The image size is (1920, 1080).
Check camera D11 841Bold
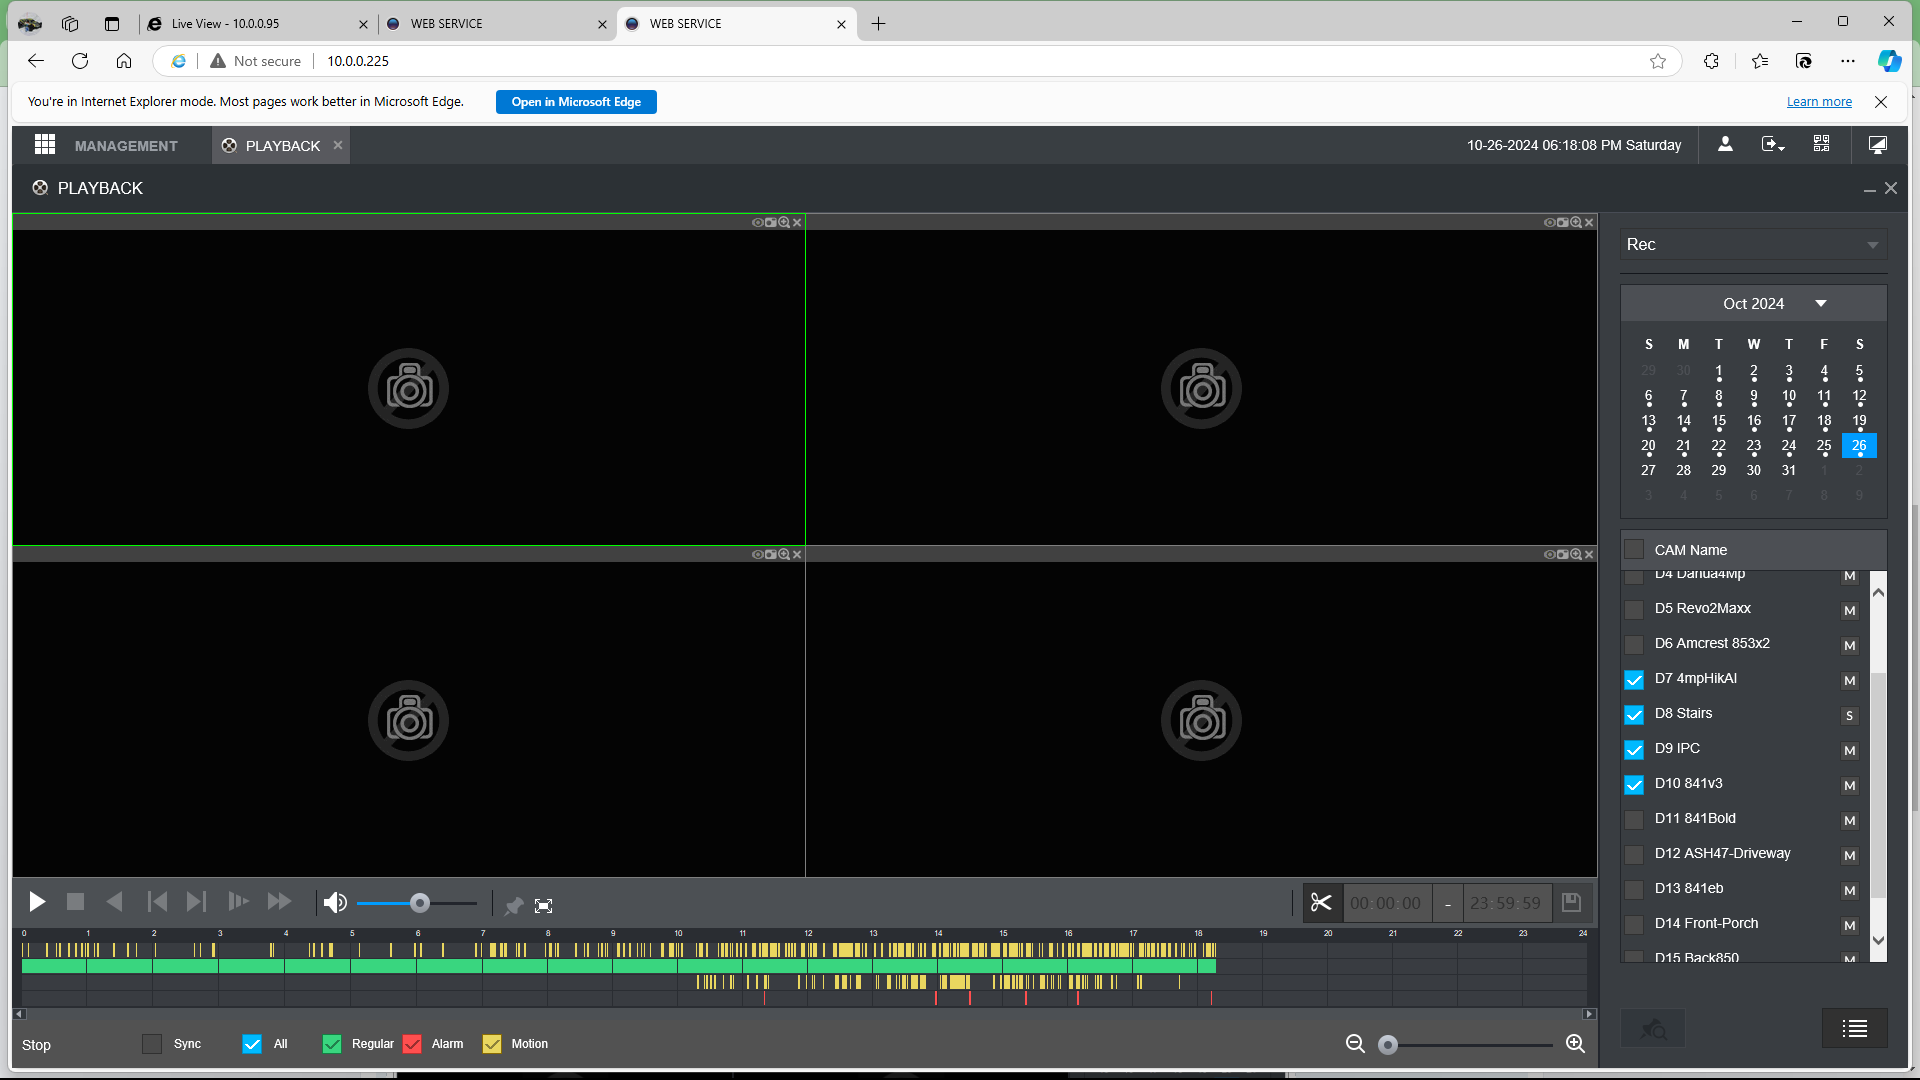coord(1634,820)
